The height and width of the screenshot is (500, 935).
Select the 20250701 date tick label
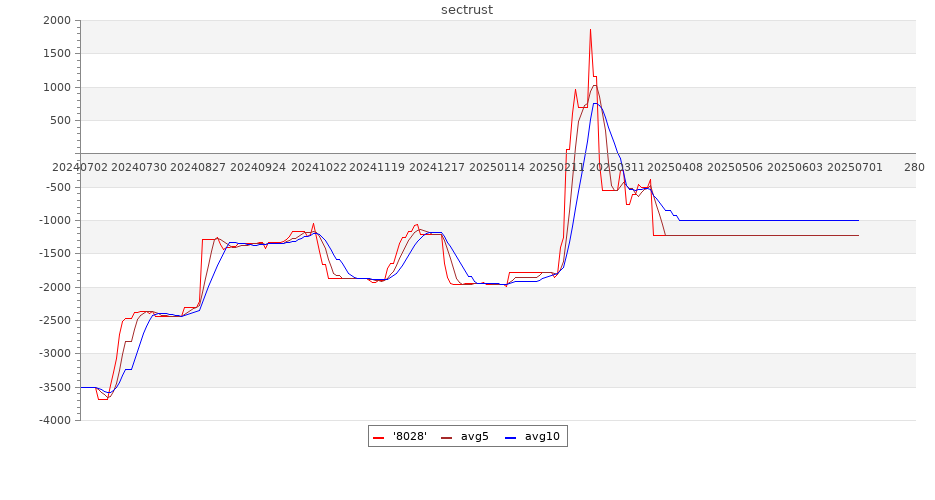pyautogui.click(x=855, y=167)
